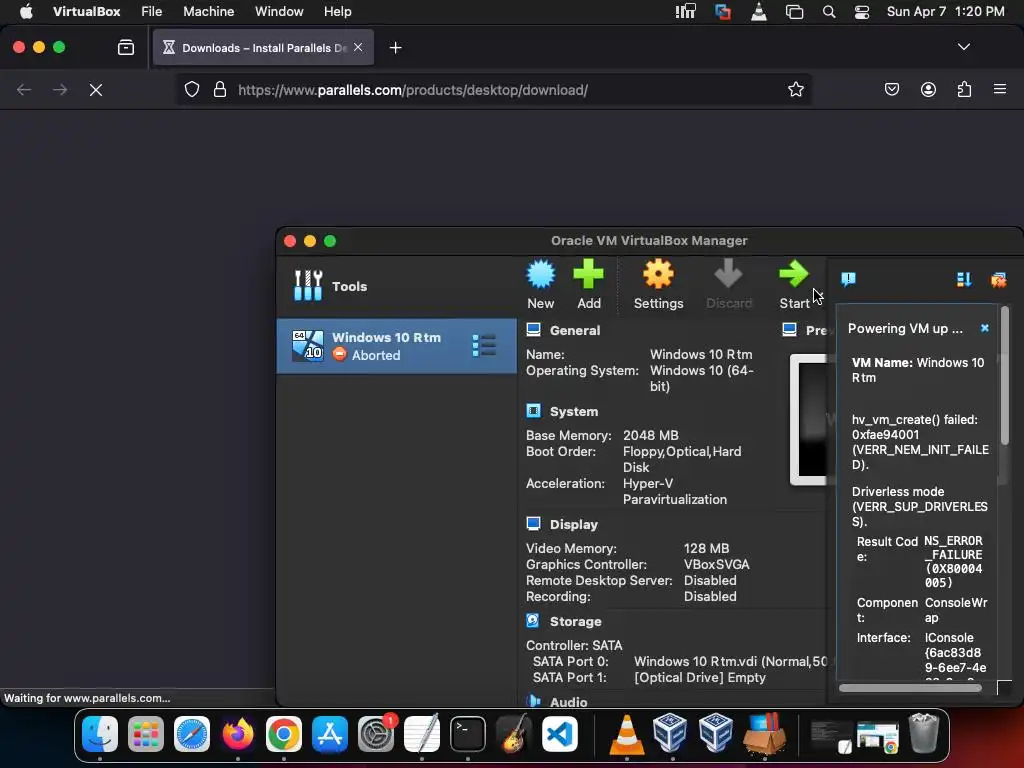
Task: Go forward in Firefox
Action: coord(60,90)
